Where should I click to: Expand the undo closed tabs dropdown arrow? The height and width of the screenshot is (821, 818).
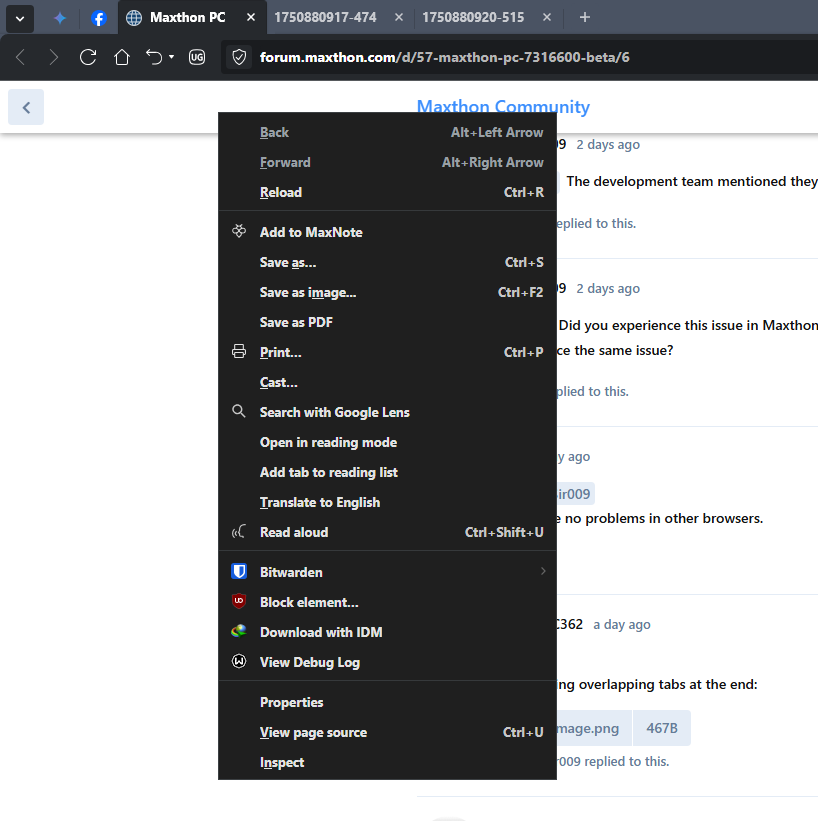[171, 57]
